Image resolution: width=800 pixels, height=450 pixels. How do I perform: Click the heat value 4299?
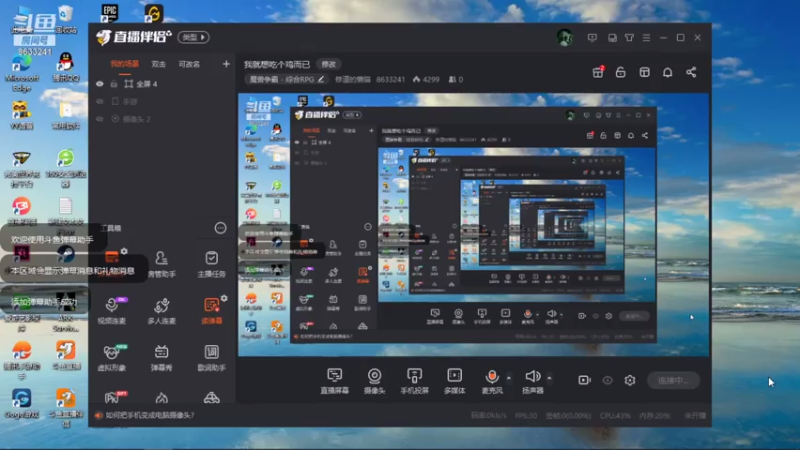427,80
